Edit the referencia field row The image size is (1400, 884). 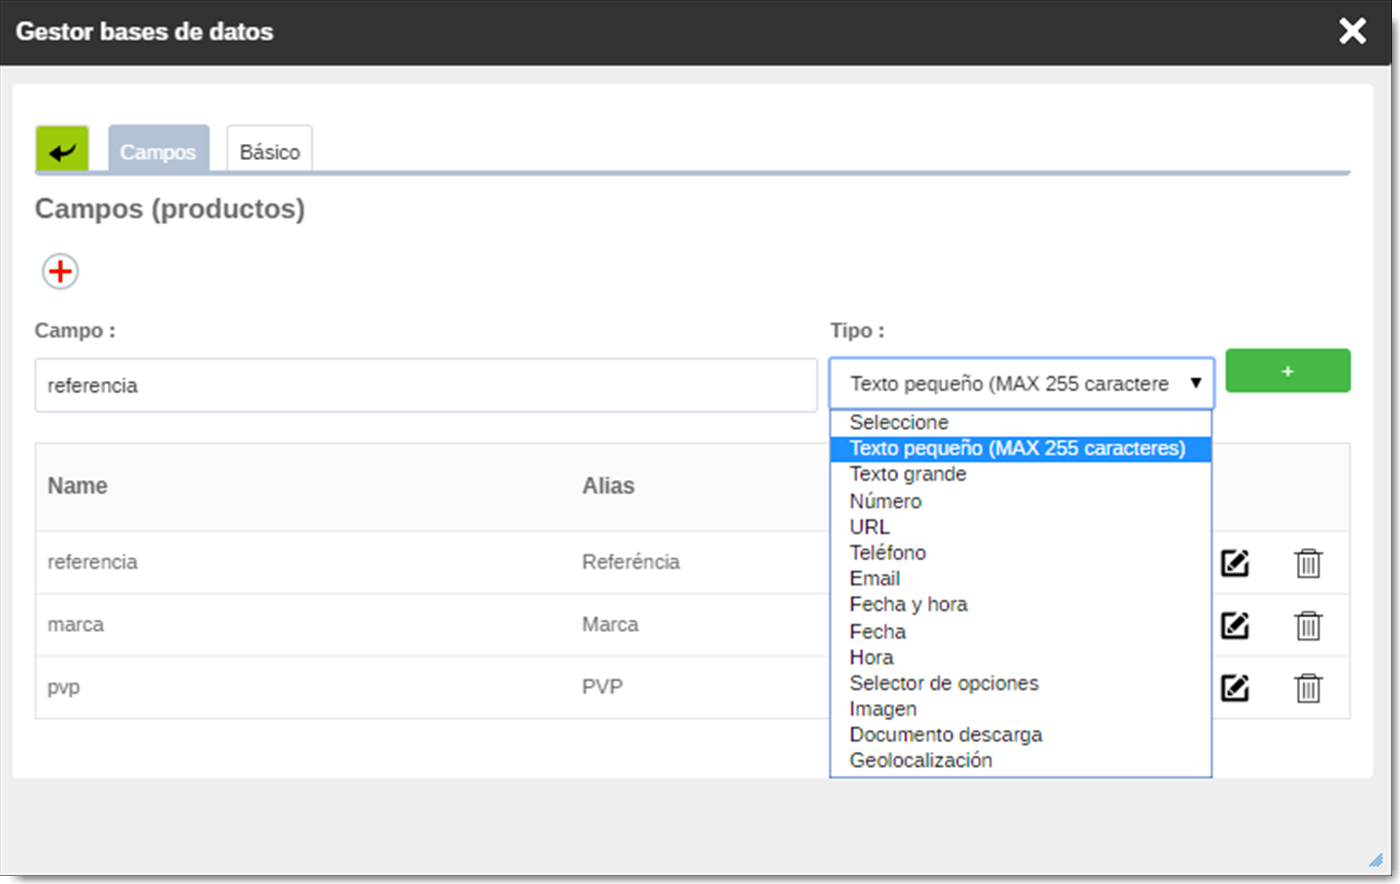tap(1235, 563)
